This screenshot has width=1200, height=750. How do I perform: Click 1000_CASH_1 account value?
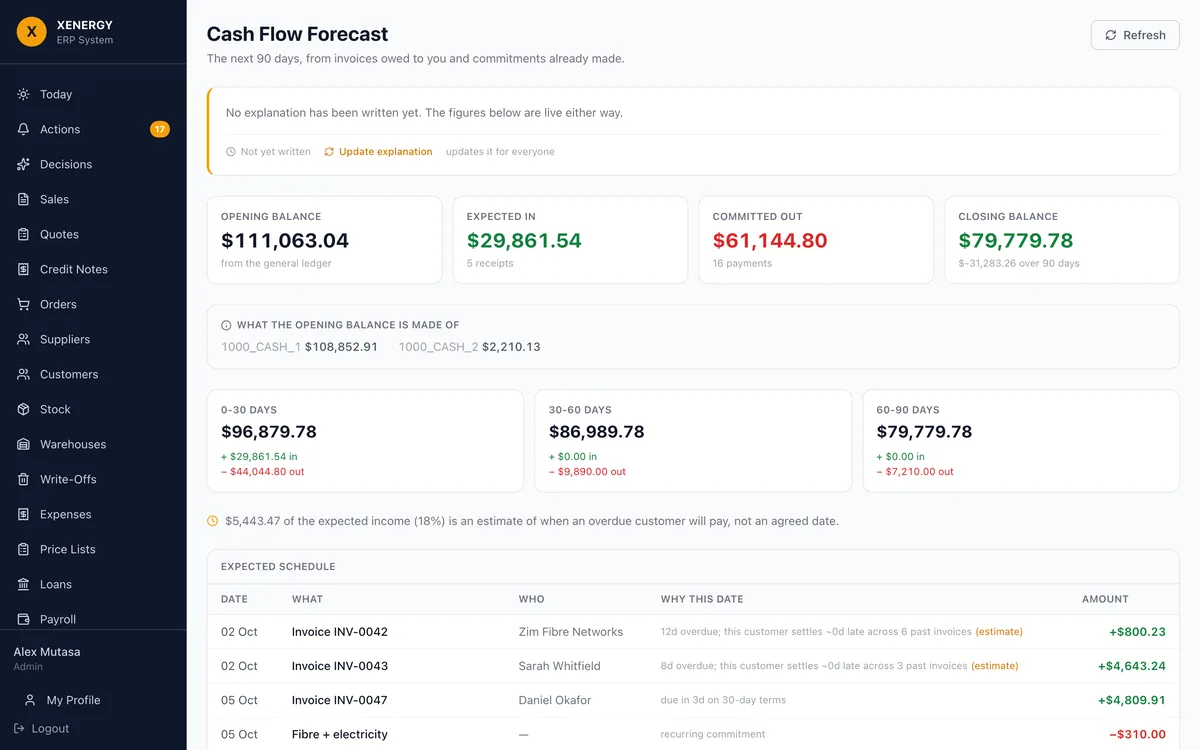pyautogui.click(x=341, y=347)
